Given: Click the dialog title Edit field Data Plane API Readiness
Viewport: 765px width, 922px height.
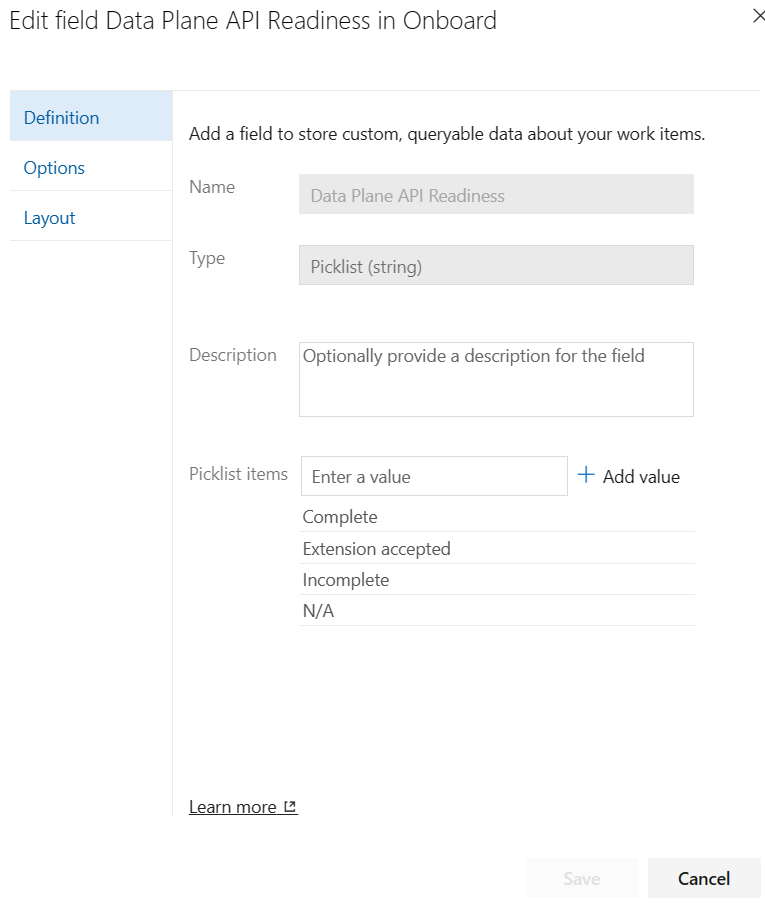Looking at the screenshot, I should point(252,20).
